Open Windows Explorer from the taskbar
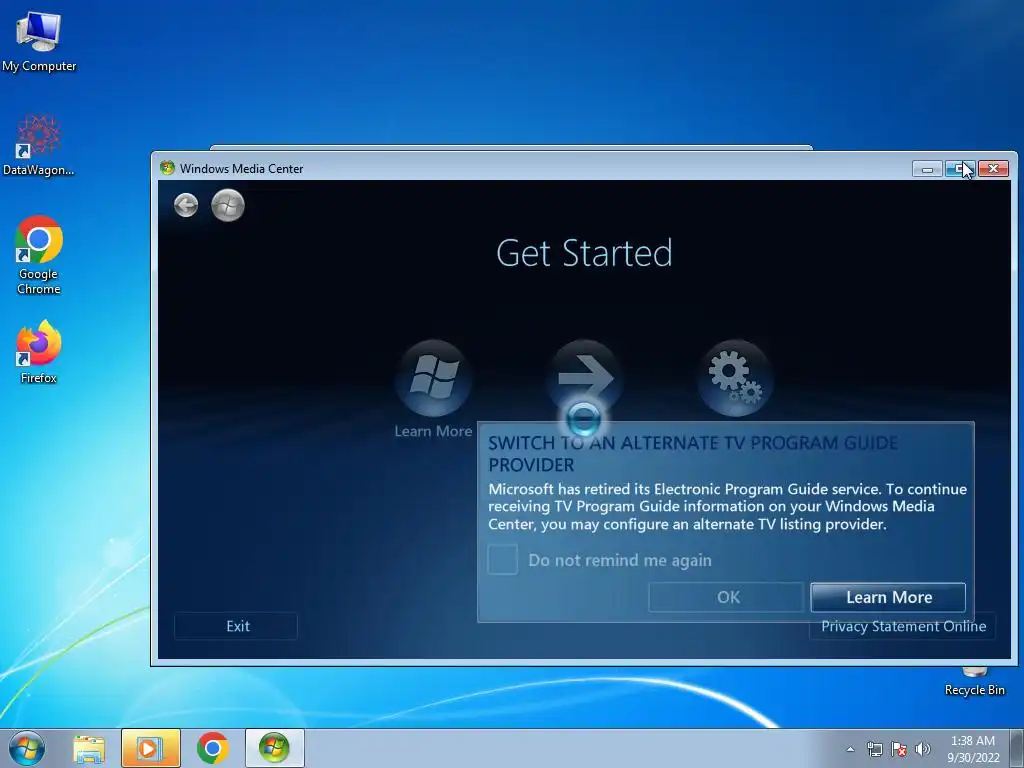Image resolution: width=1024 pixels, height=768 pixels. coord(89,748)
